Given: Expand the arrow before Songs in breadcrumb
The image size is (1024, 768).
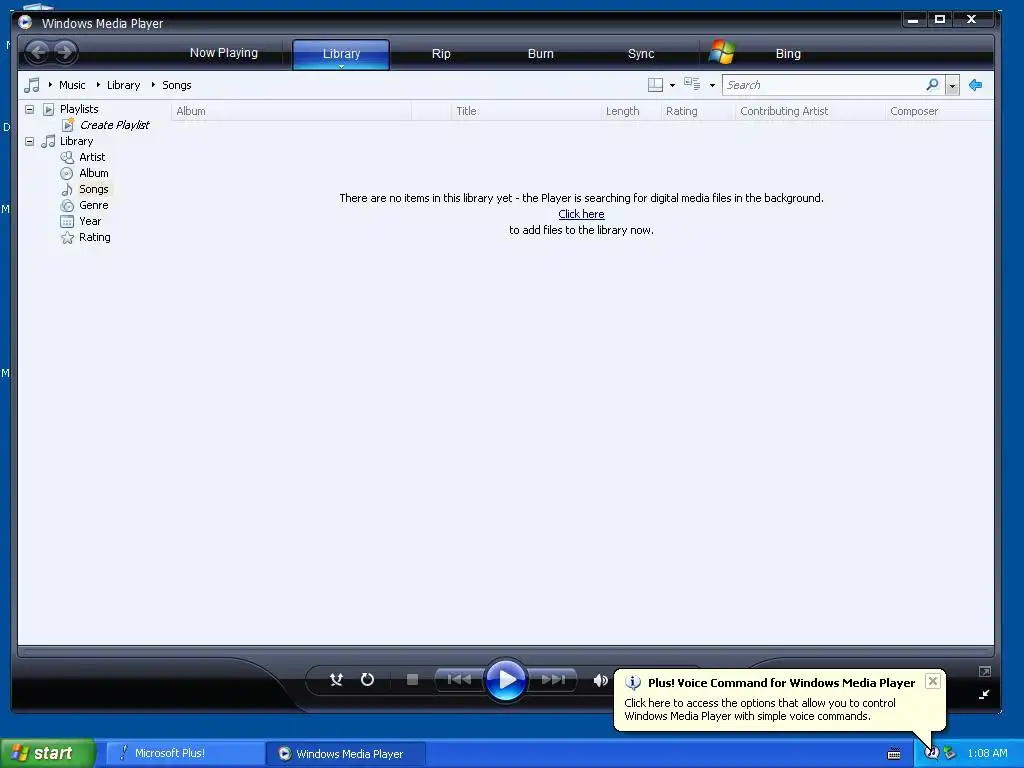Looking at the screenshot, I should point(153,85).
